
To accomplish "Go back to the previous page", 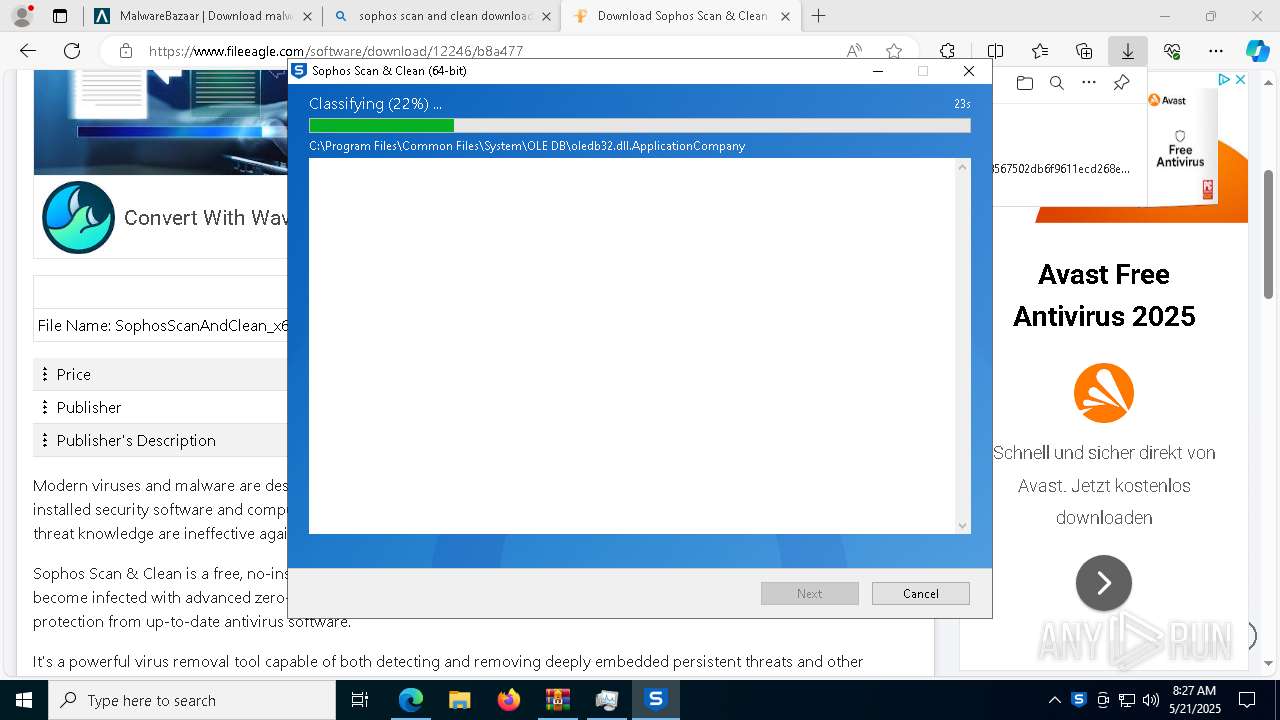I will 28,51.
